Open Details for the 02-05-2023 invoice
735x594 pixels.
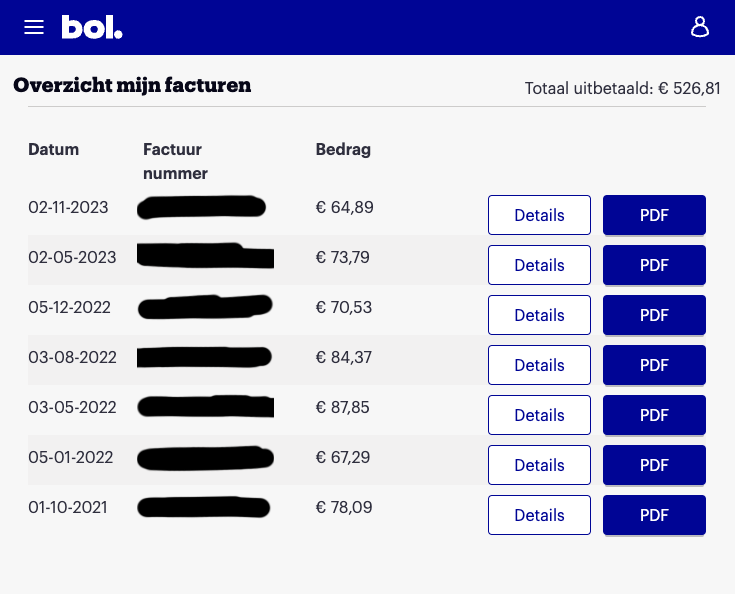(x=539, y=265)
